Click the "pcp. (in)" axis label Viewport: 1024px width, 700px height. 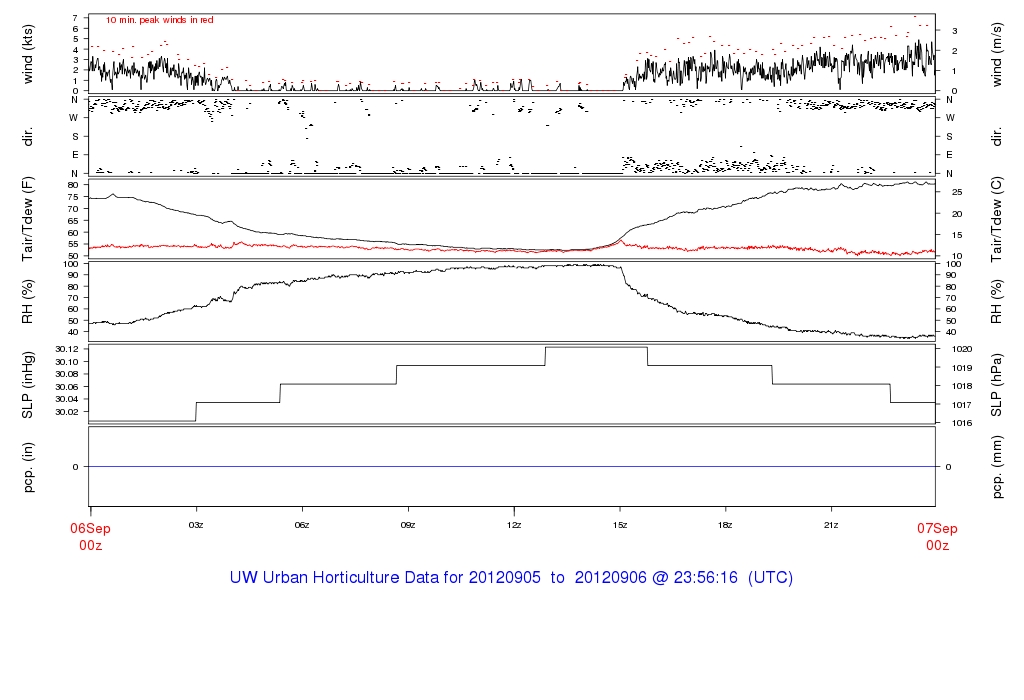click(27, 467)
